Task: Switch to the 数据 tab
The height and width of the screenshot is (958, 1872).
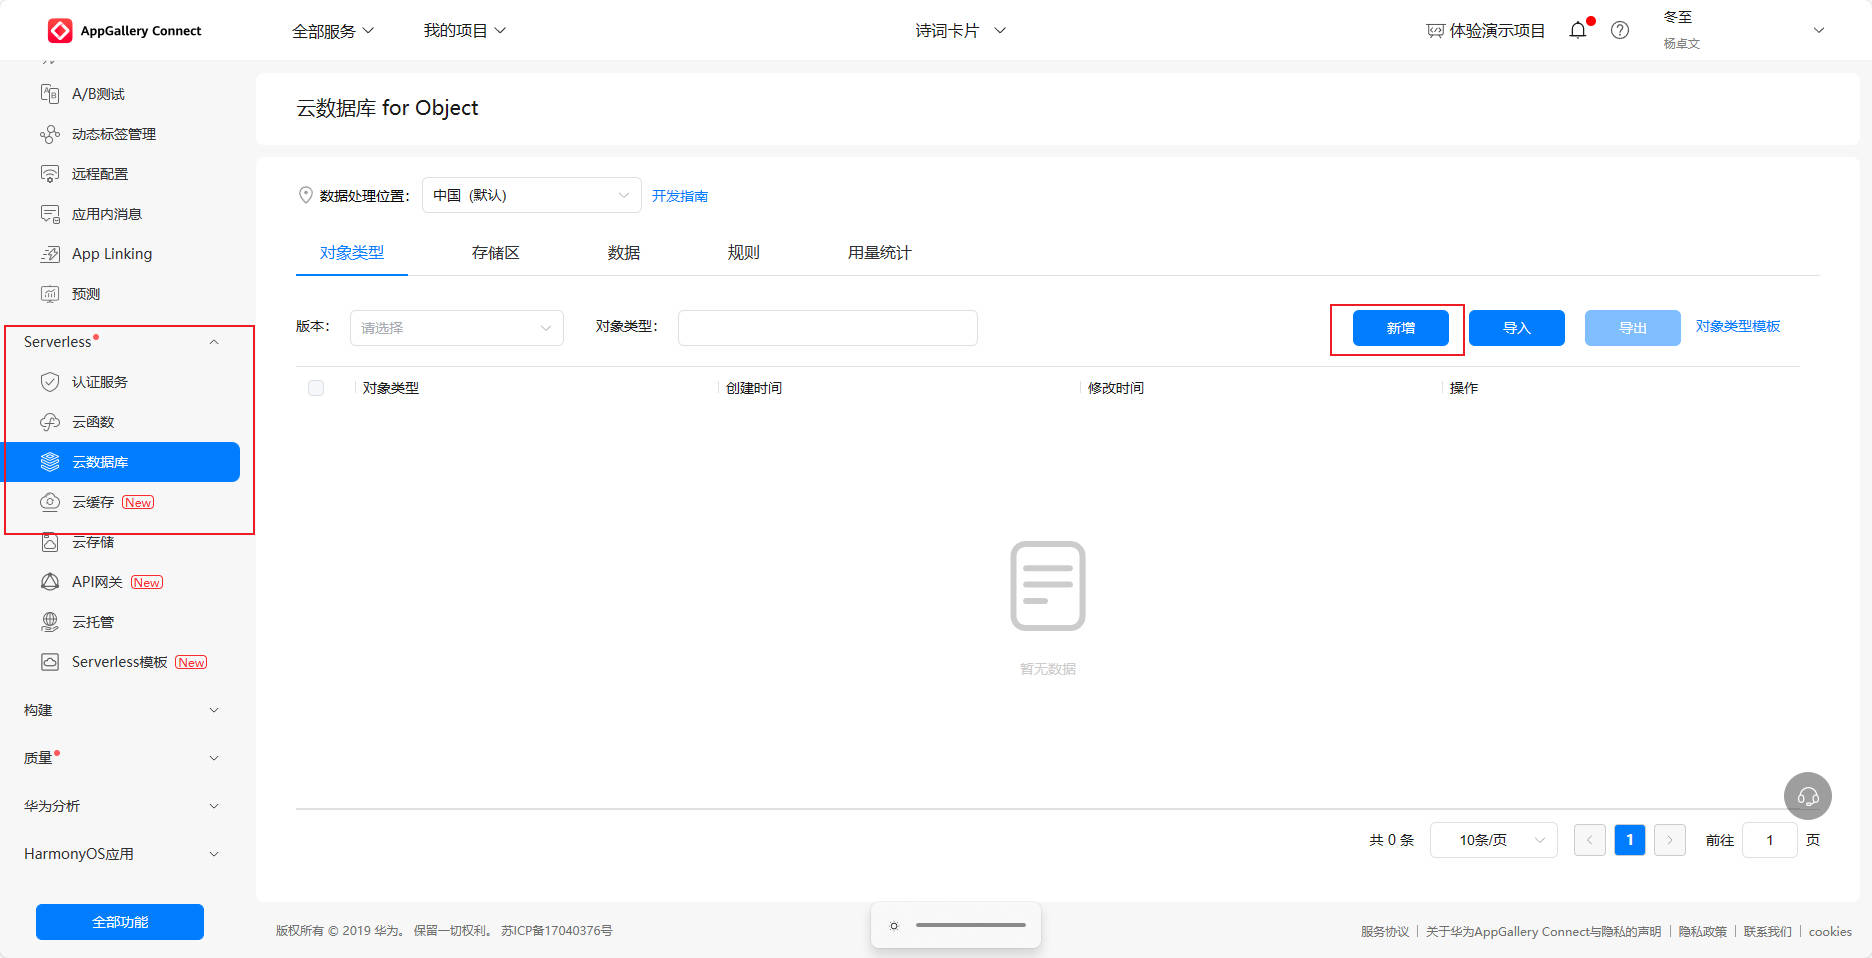Action: pyautogui.click(x=624, y=253)
